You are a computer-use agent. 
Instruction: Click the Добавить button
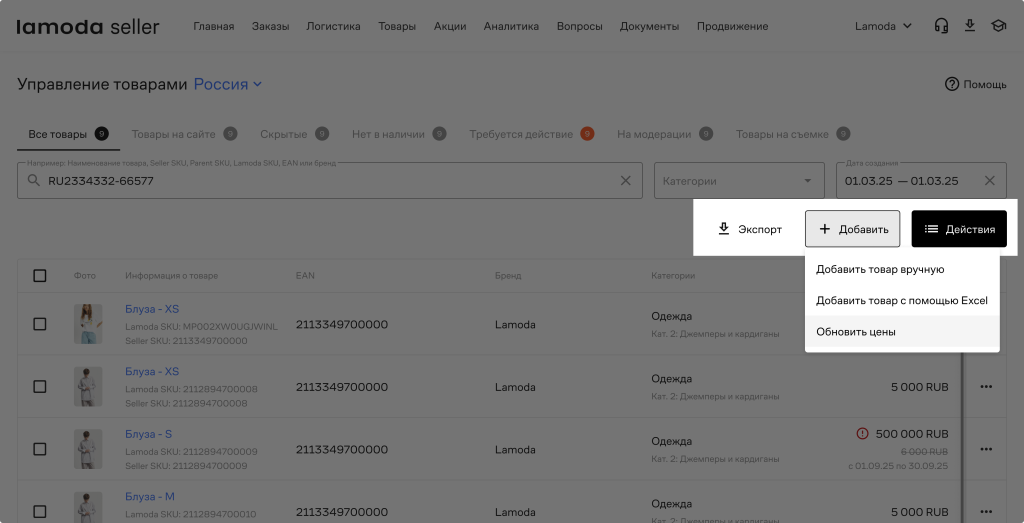[852, 229]
